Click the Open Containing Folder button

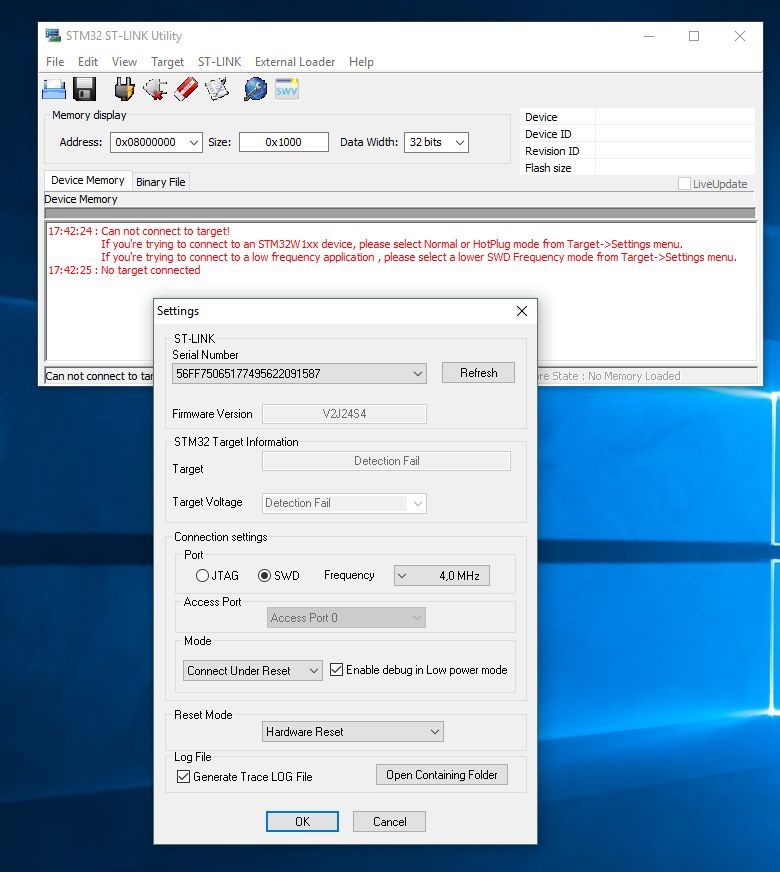tap(442, 775)
